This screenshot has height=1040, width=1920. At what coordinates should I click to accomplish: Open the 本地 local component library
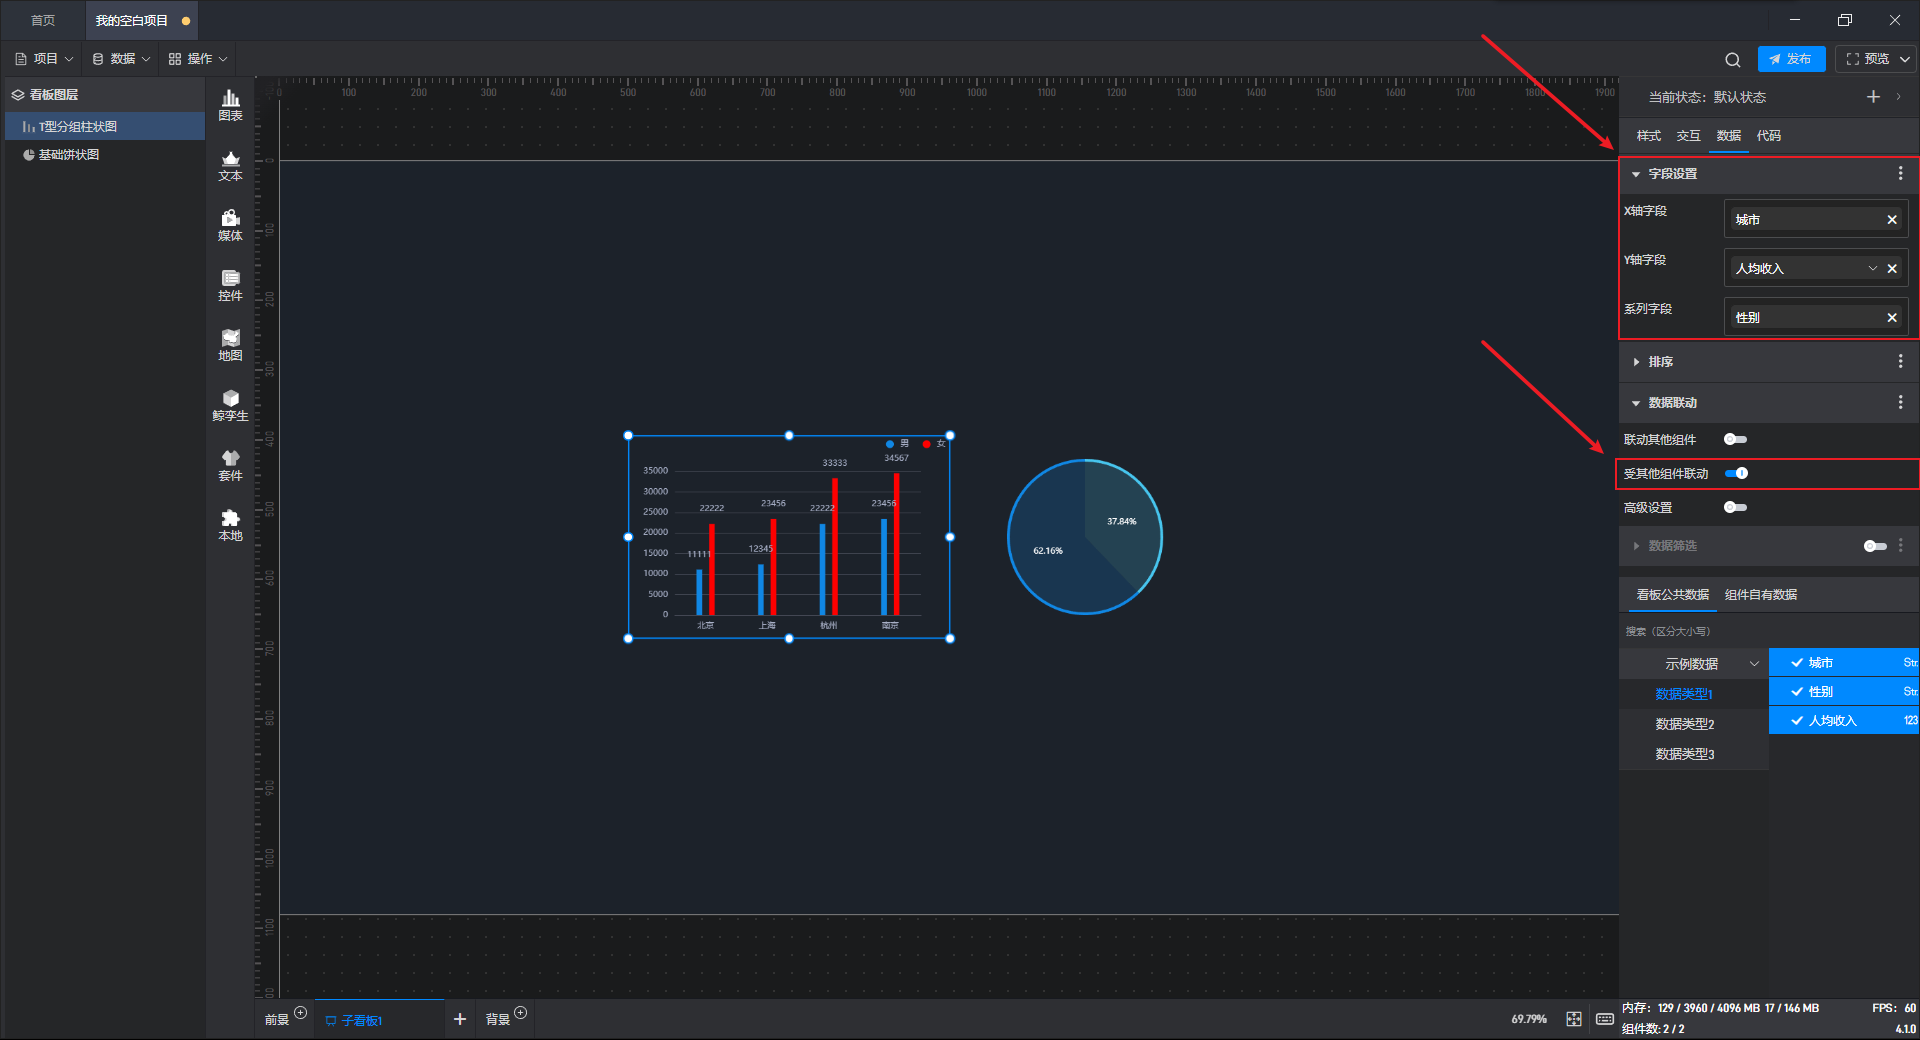point(230,525)
